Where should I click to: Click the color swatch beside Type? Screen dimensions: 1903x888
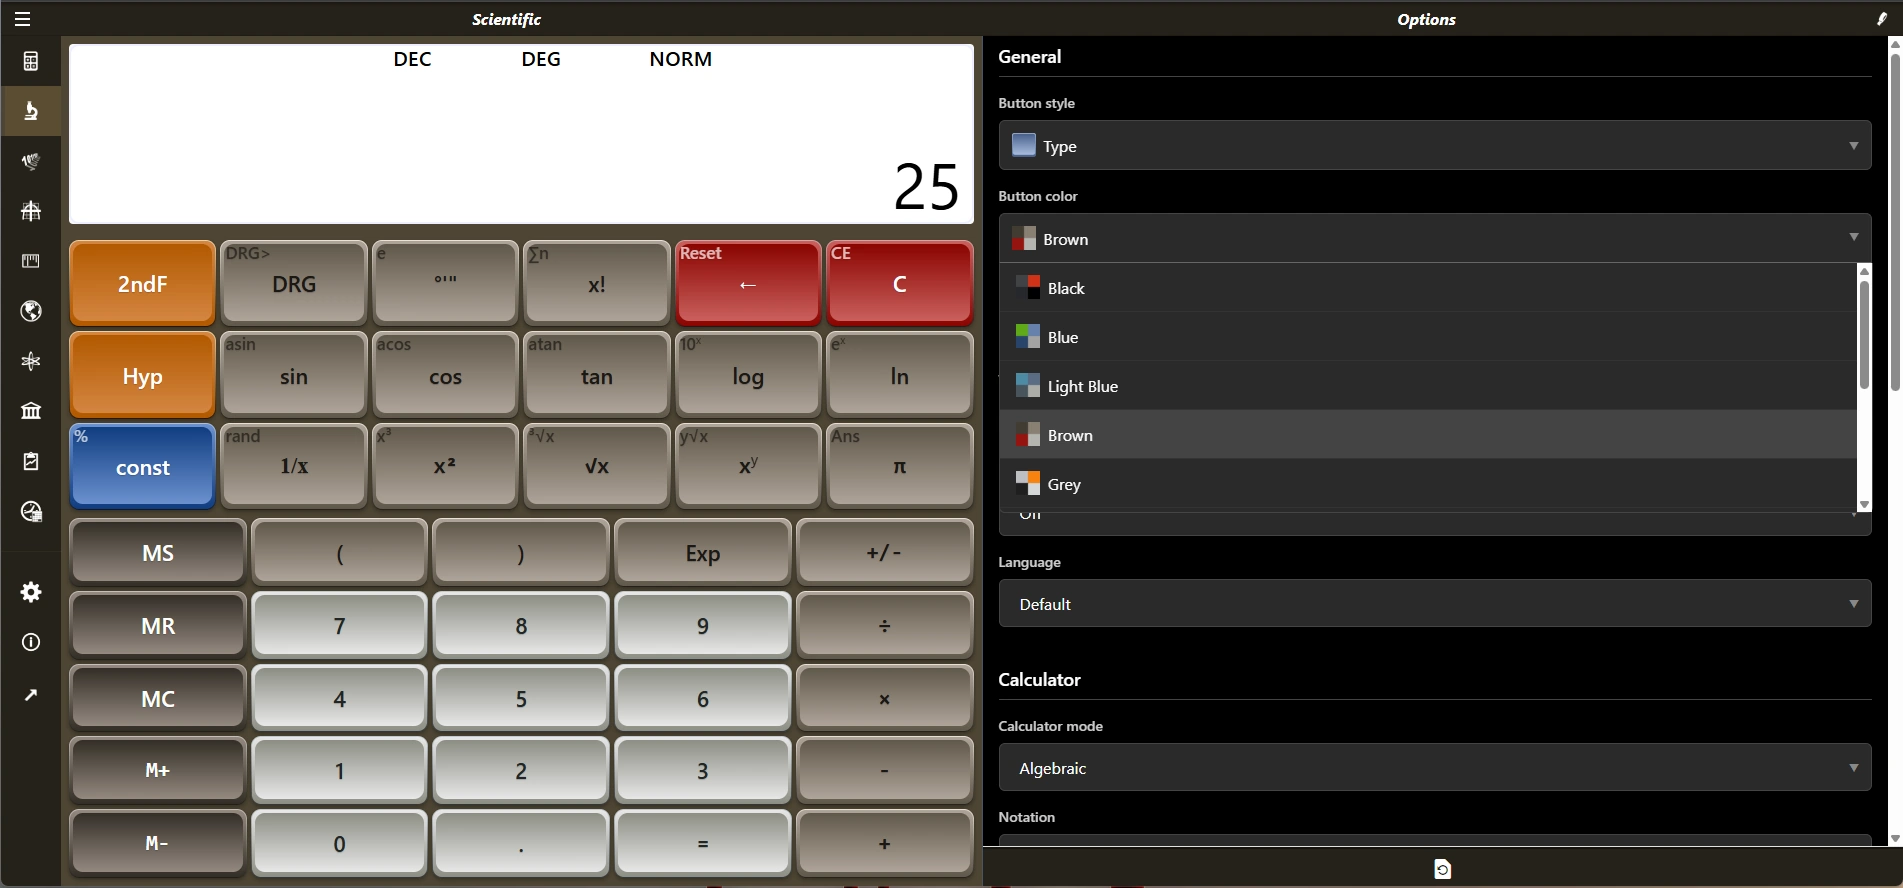tap(1023, 145)
